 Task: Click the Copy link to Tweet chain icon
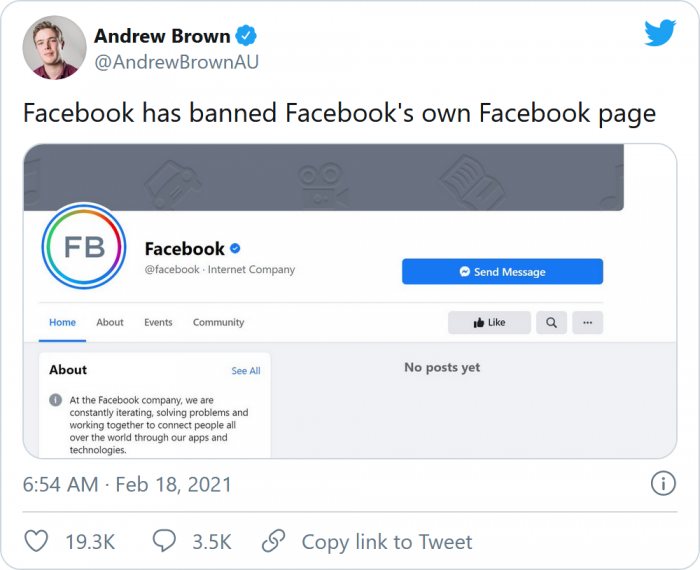(x=273, y=542)
